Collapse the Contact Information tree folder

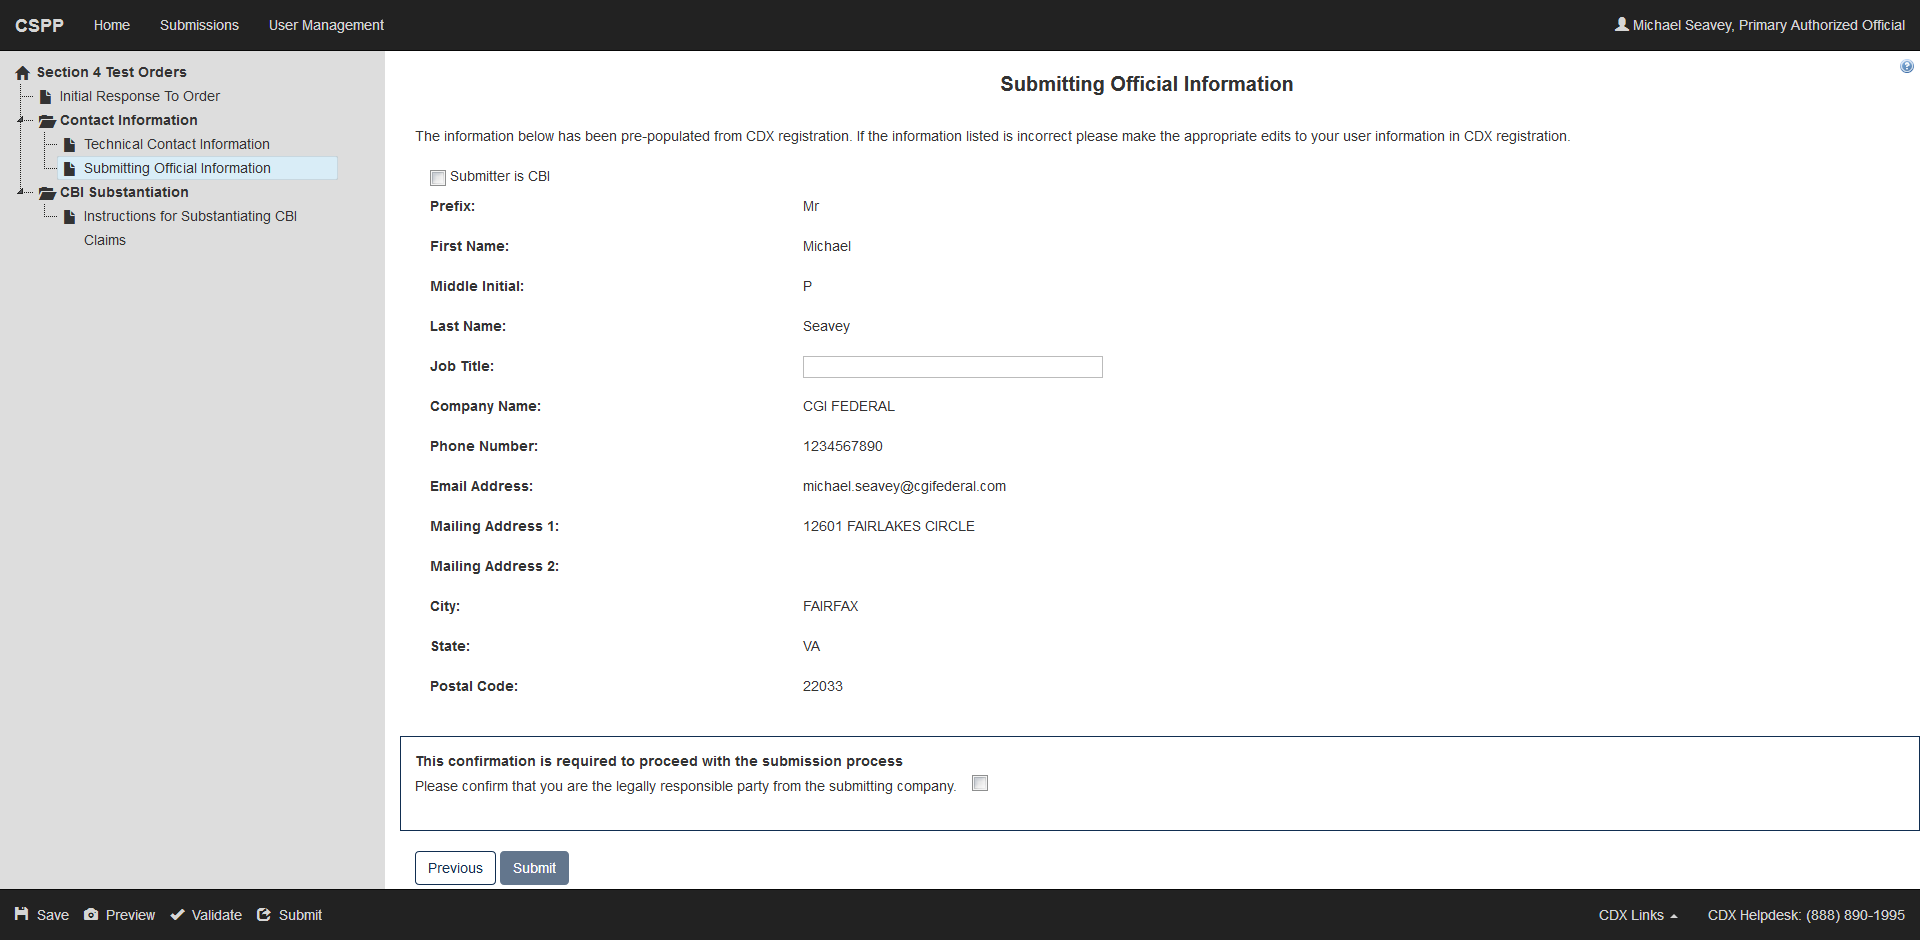pyautogui.click(x=21, y=120)
